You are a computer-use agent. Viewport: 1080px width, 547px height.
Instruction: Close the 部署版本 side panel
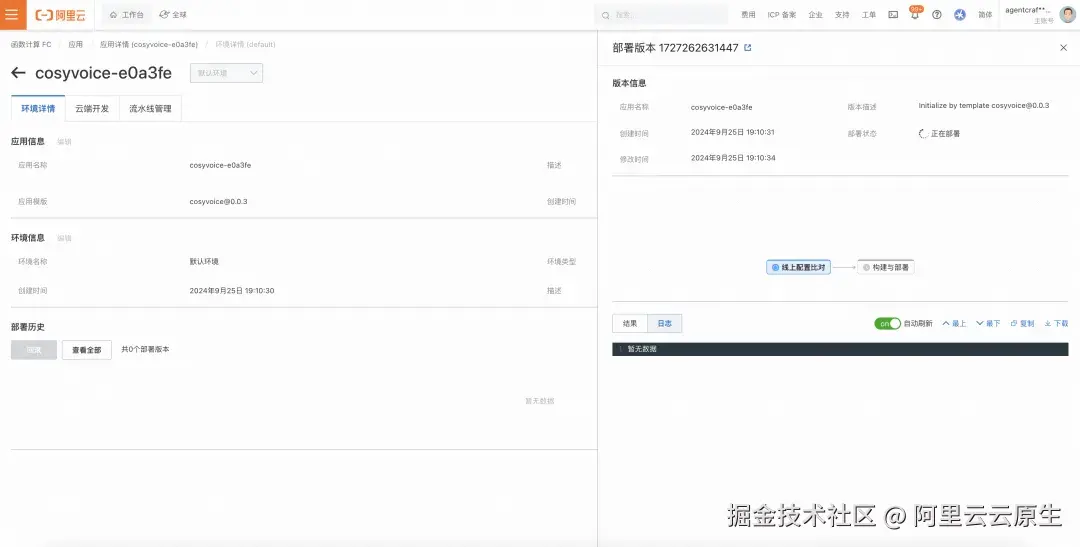[1063, 48]
